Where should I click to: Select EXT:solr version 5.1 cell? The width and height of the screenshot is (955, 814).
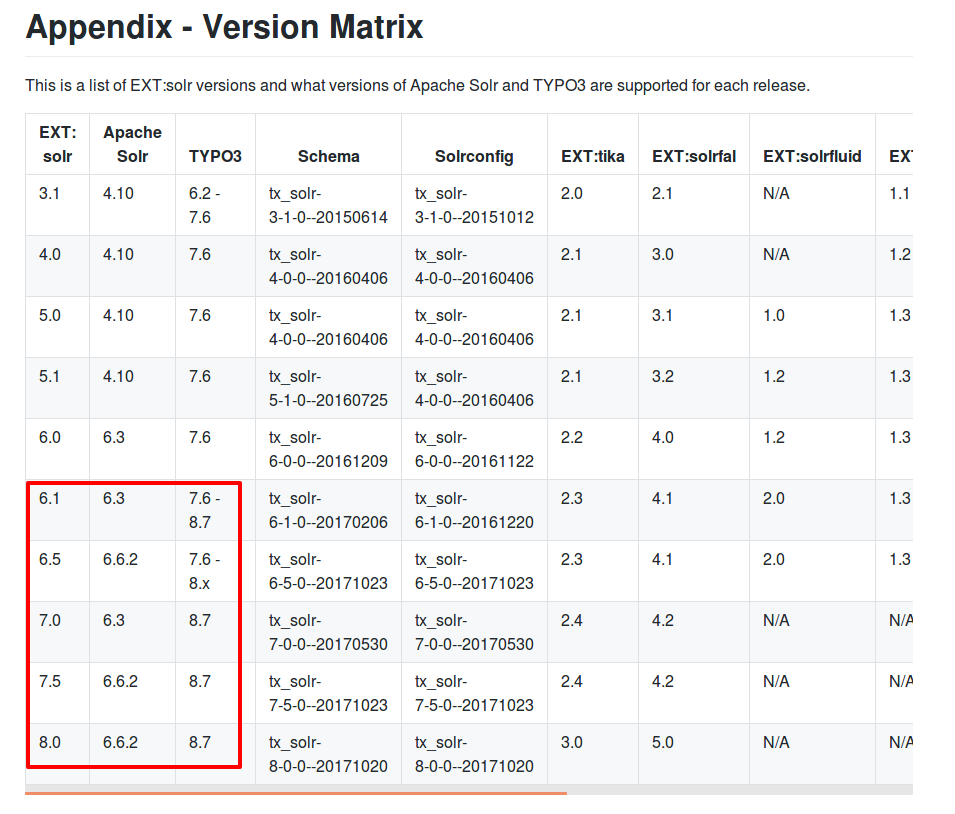[x=57, y=388]
